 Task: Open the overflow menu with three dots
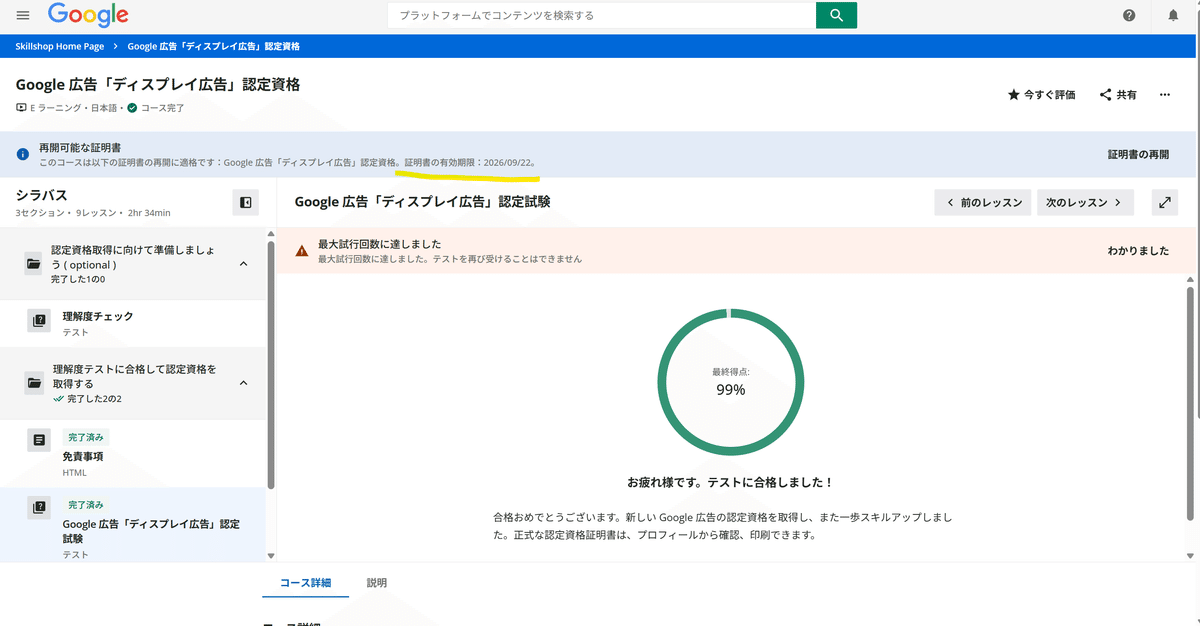point(1164,93)
